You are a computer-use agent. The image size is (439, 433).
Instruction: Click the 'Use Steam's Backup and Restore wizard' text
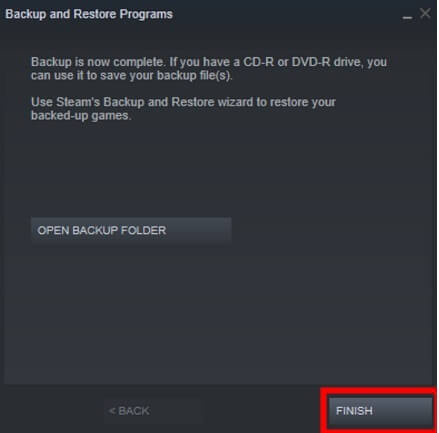click(183, 109)
